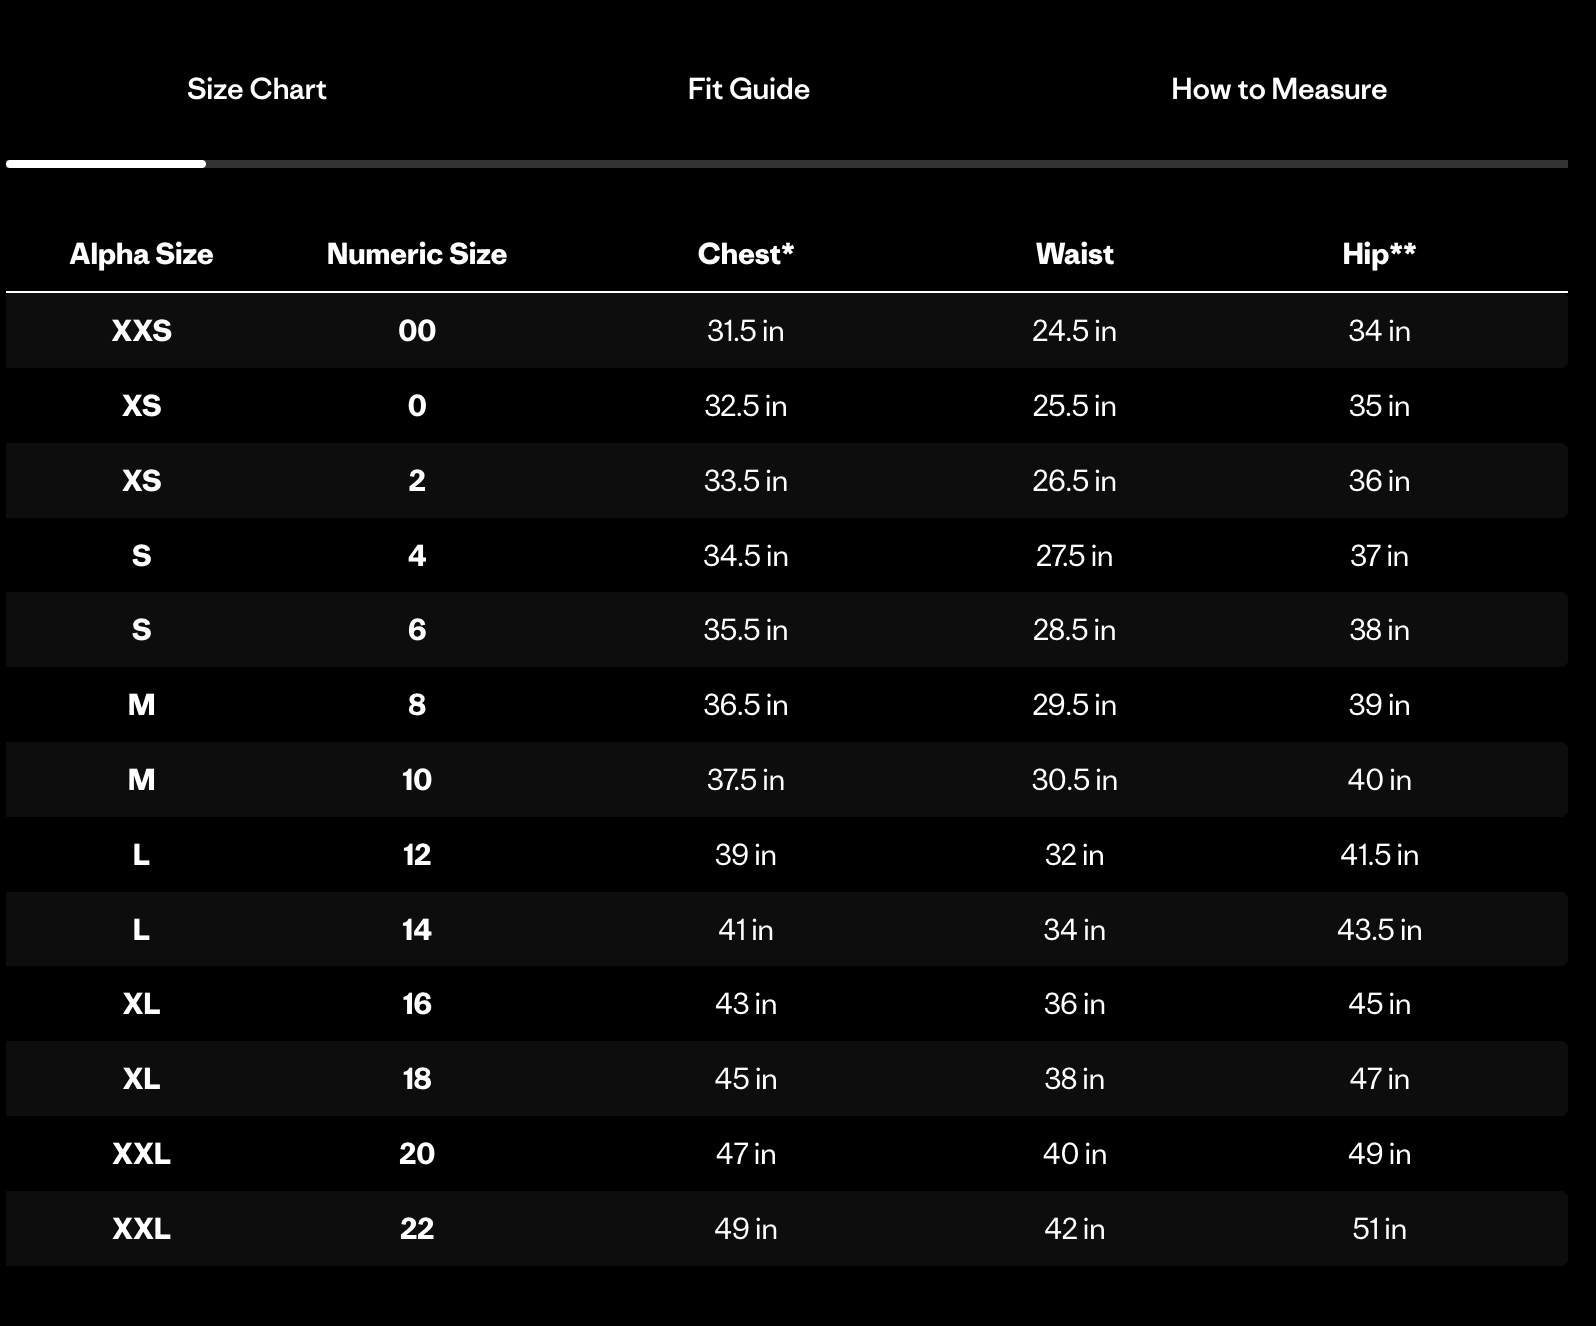
Task: Click numeric size 00 cell
Action: 417,331
